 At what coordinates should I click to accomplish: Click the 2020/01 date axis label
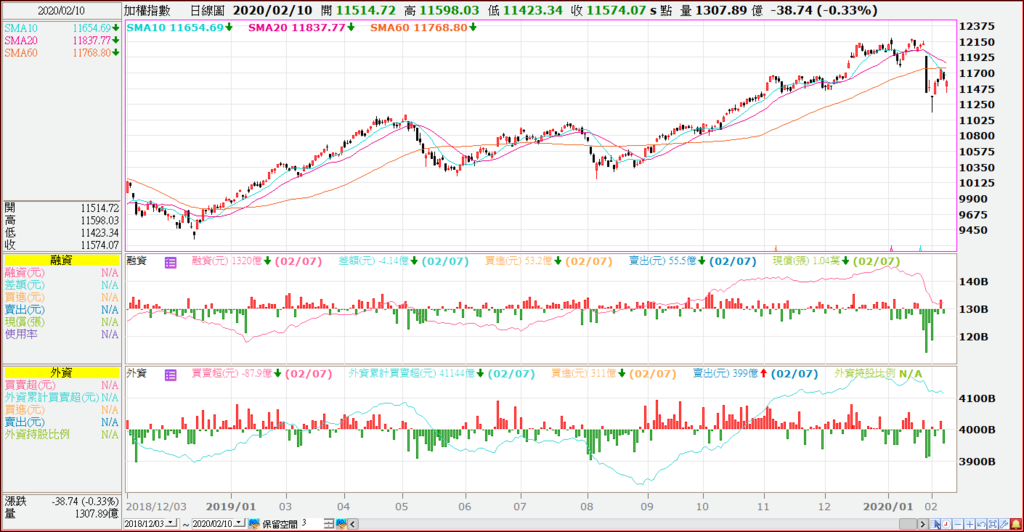point(888,507)
